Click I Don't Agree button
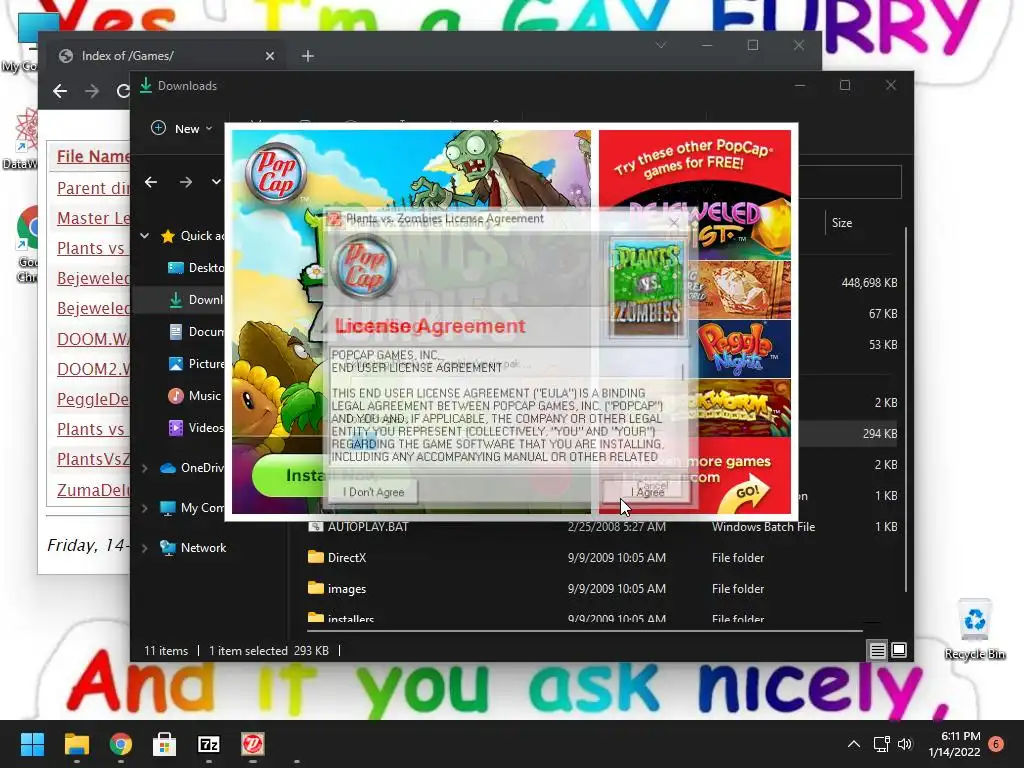The width and height of the screenshot is (1024, 768). [374, 492]
